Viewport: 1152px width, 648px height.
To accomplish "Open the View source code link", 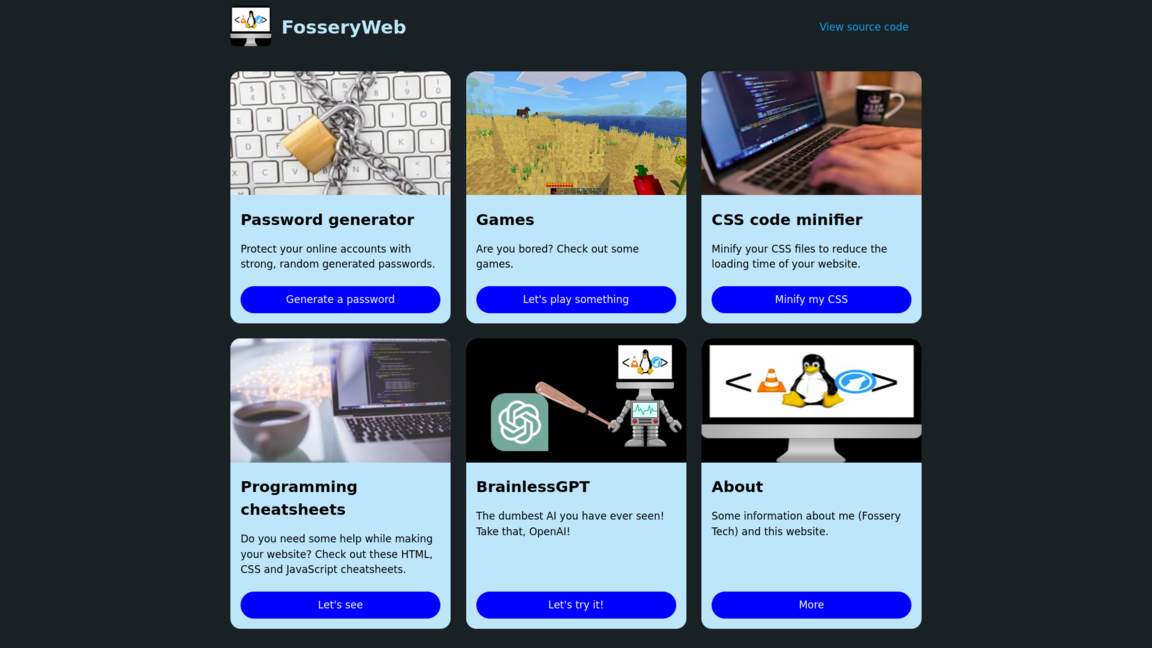I will (863, 27).
